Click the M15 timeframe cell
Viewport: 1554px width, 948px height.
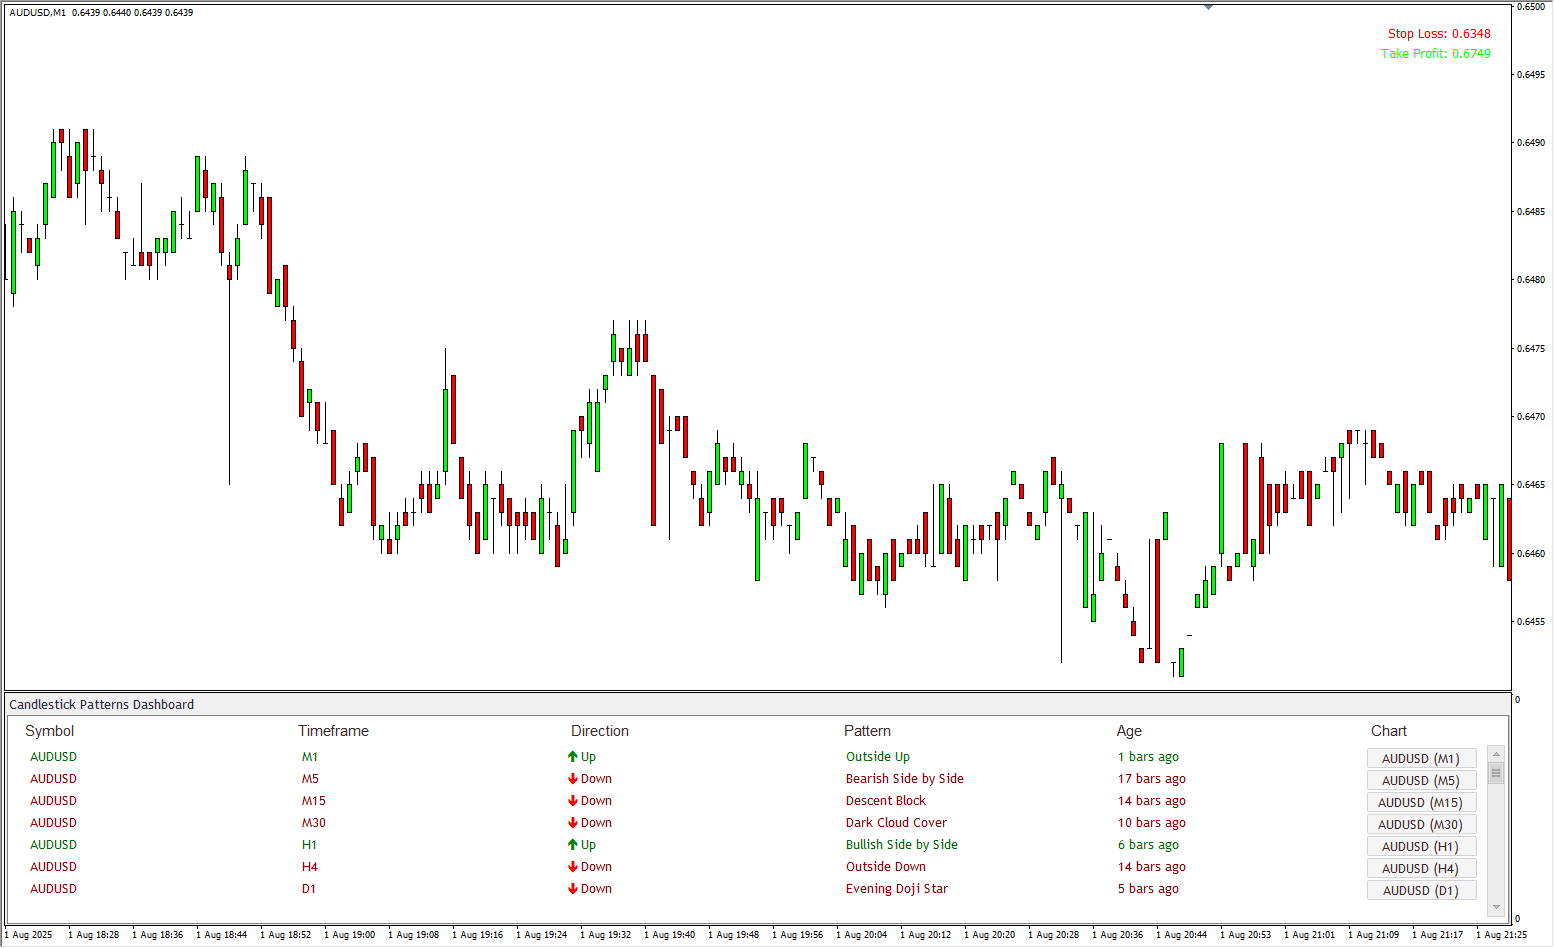[x=314, y=801]
